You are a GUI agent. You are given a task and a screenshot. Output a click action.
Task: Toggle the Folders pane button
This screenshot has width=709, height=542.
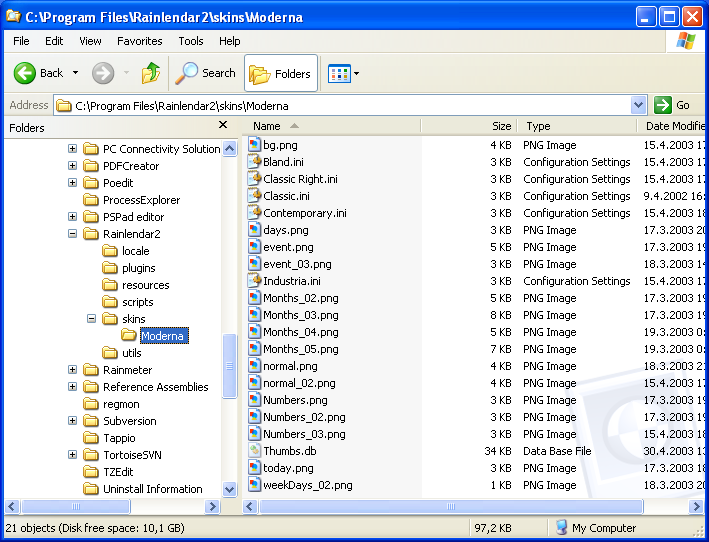pos(281,73)
